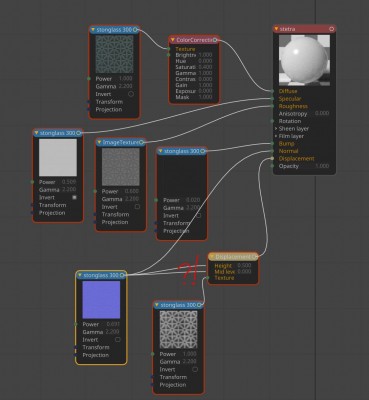
Task: Click the output pin on the Displacement node
Action: [254, 257]
